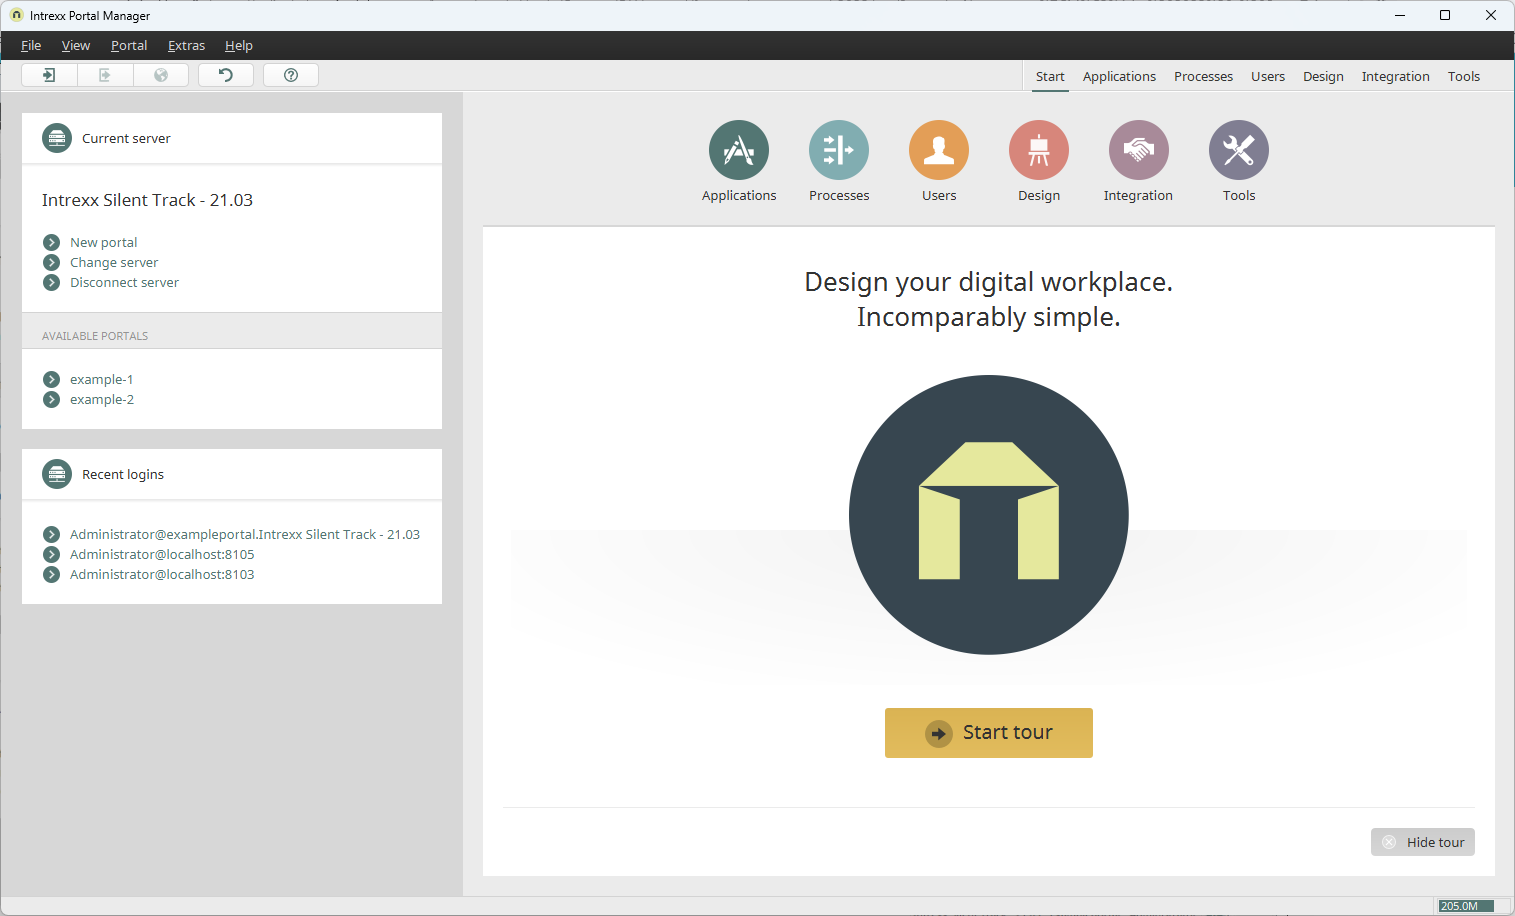Click the arrow icon beside New portal
This screenshot has width=1515, height=916.
(x=52, y=242)
